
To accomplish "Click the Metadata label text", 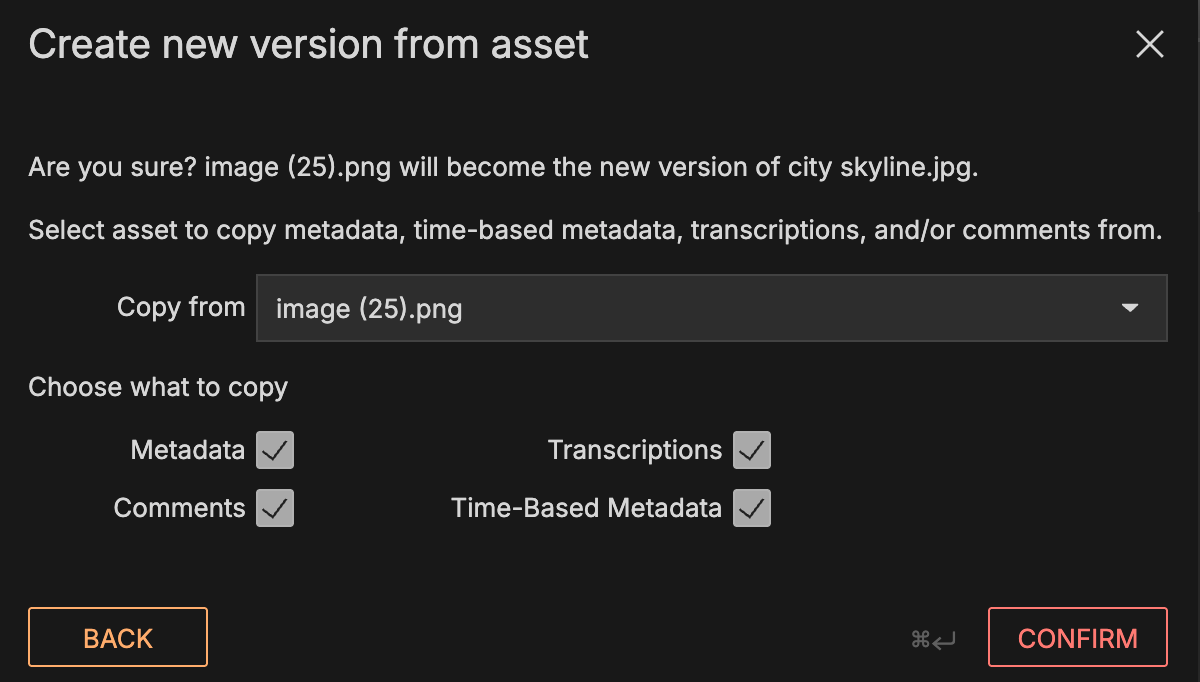I will [187, 451].
